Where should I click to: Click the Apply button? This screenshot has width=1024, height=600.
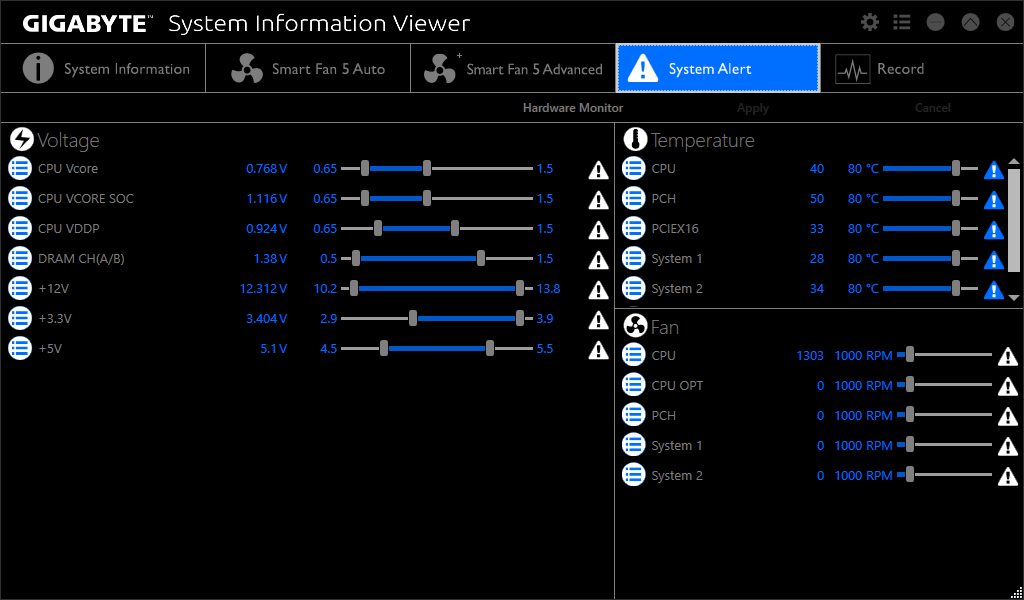(752, 108)
